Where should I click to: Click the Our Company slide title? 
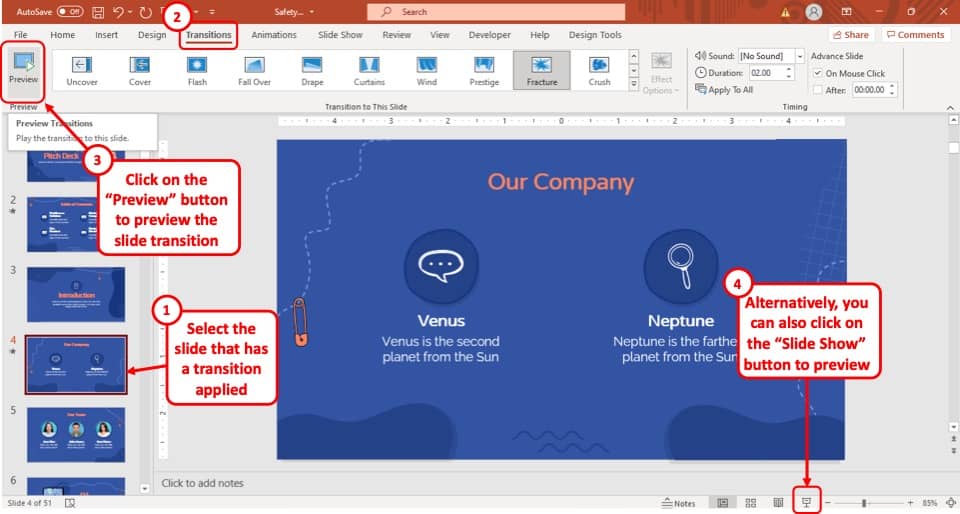(561, 182)
